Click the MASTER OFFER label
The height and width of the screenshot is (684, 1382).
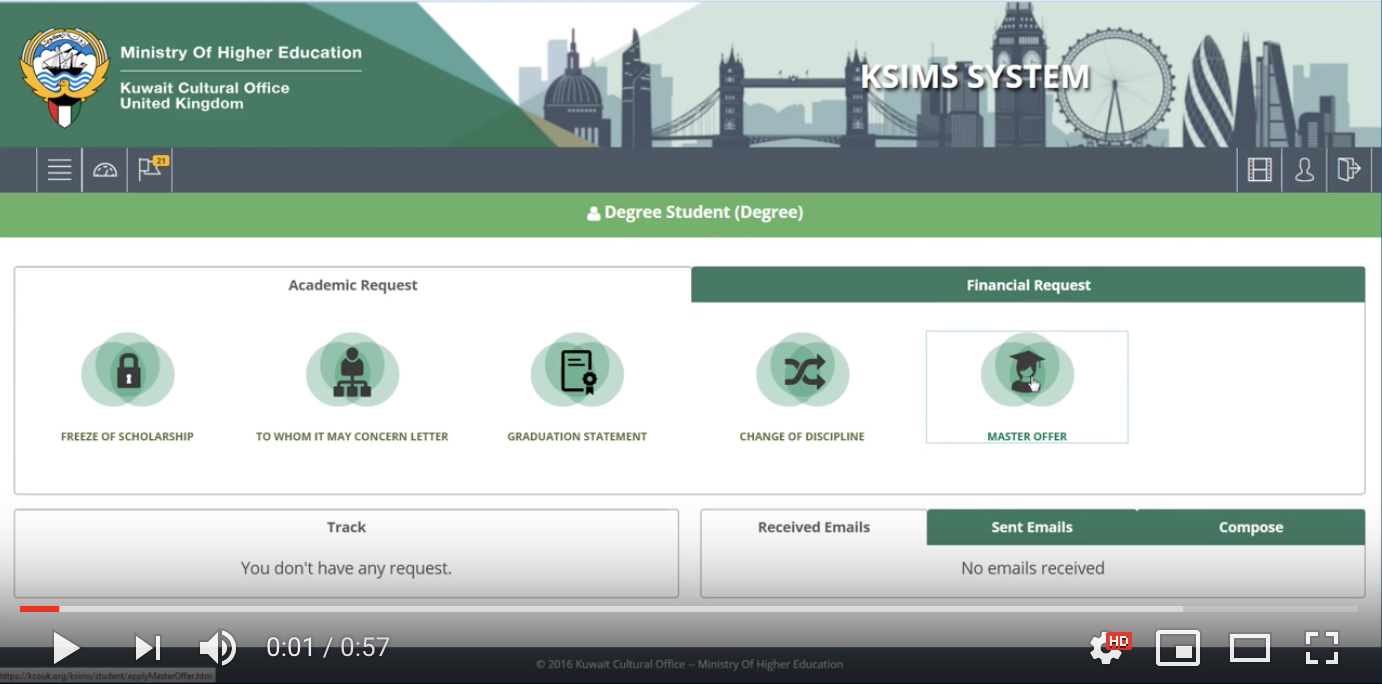tap(1027, 436)
